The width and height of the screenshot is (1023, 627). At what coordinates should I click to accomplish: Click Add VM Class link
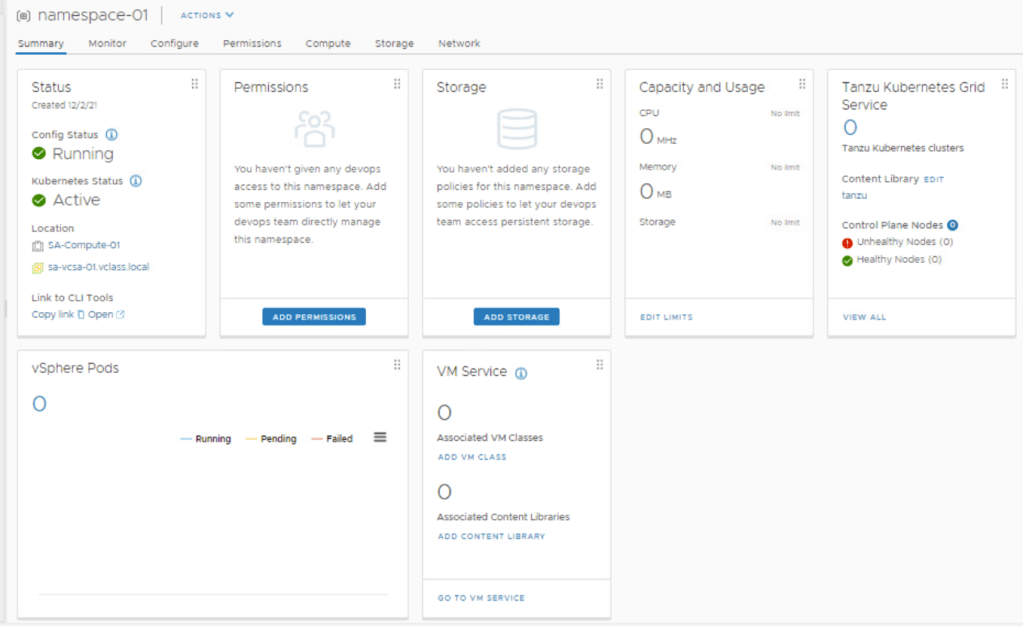click(x=472, y=457)
